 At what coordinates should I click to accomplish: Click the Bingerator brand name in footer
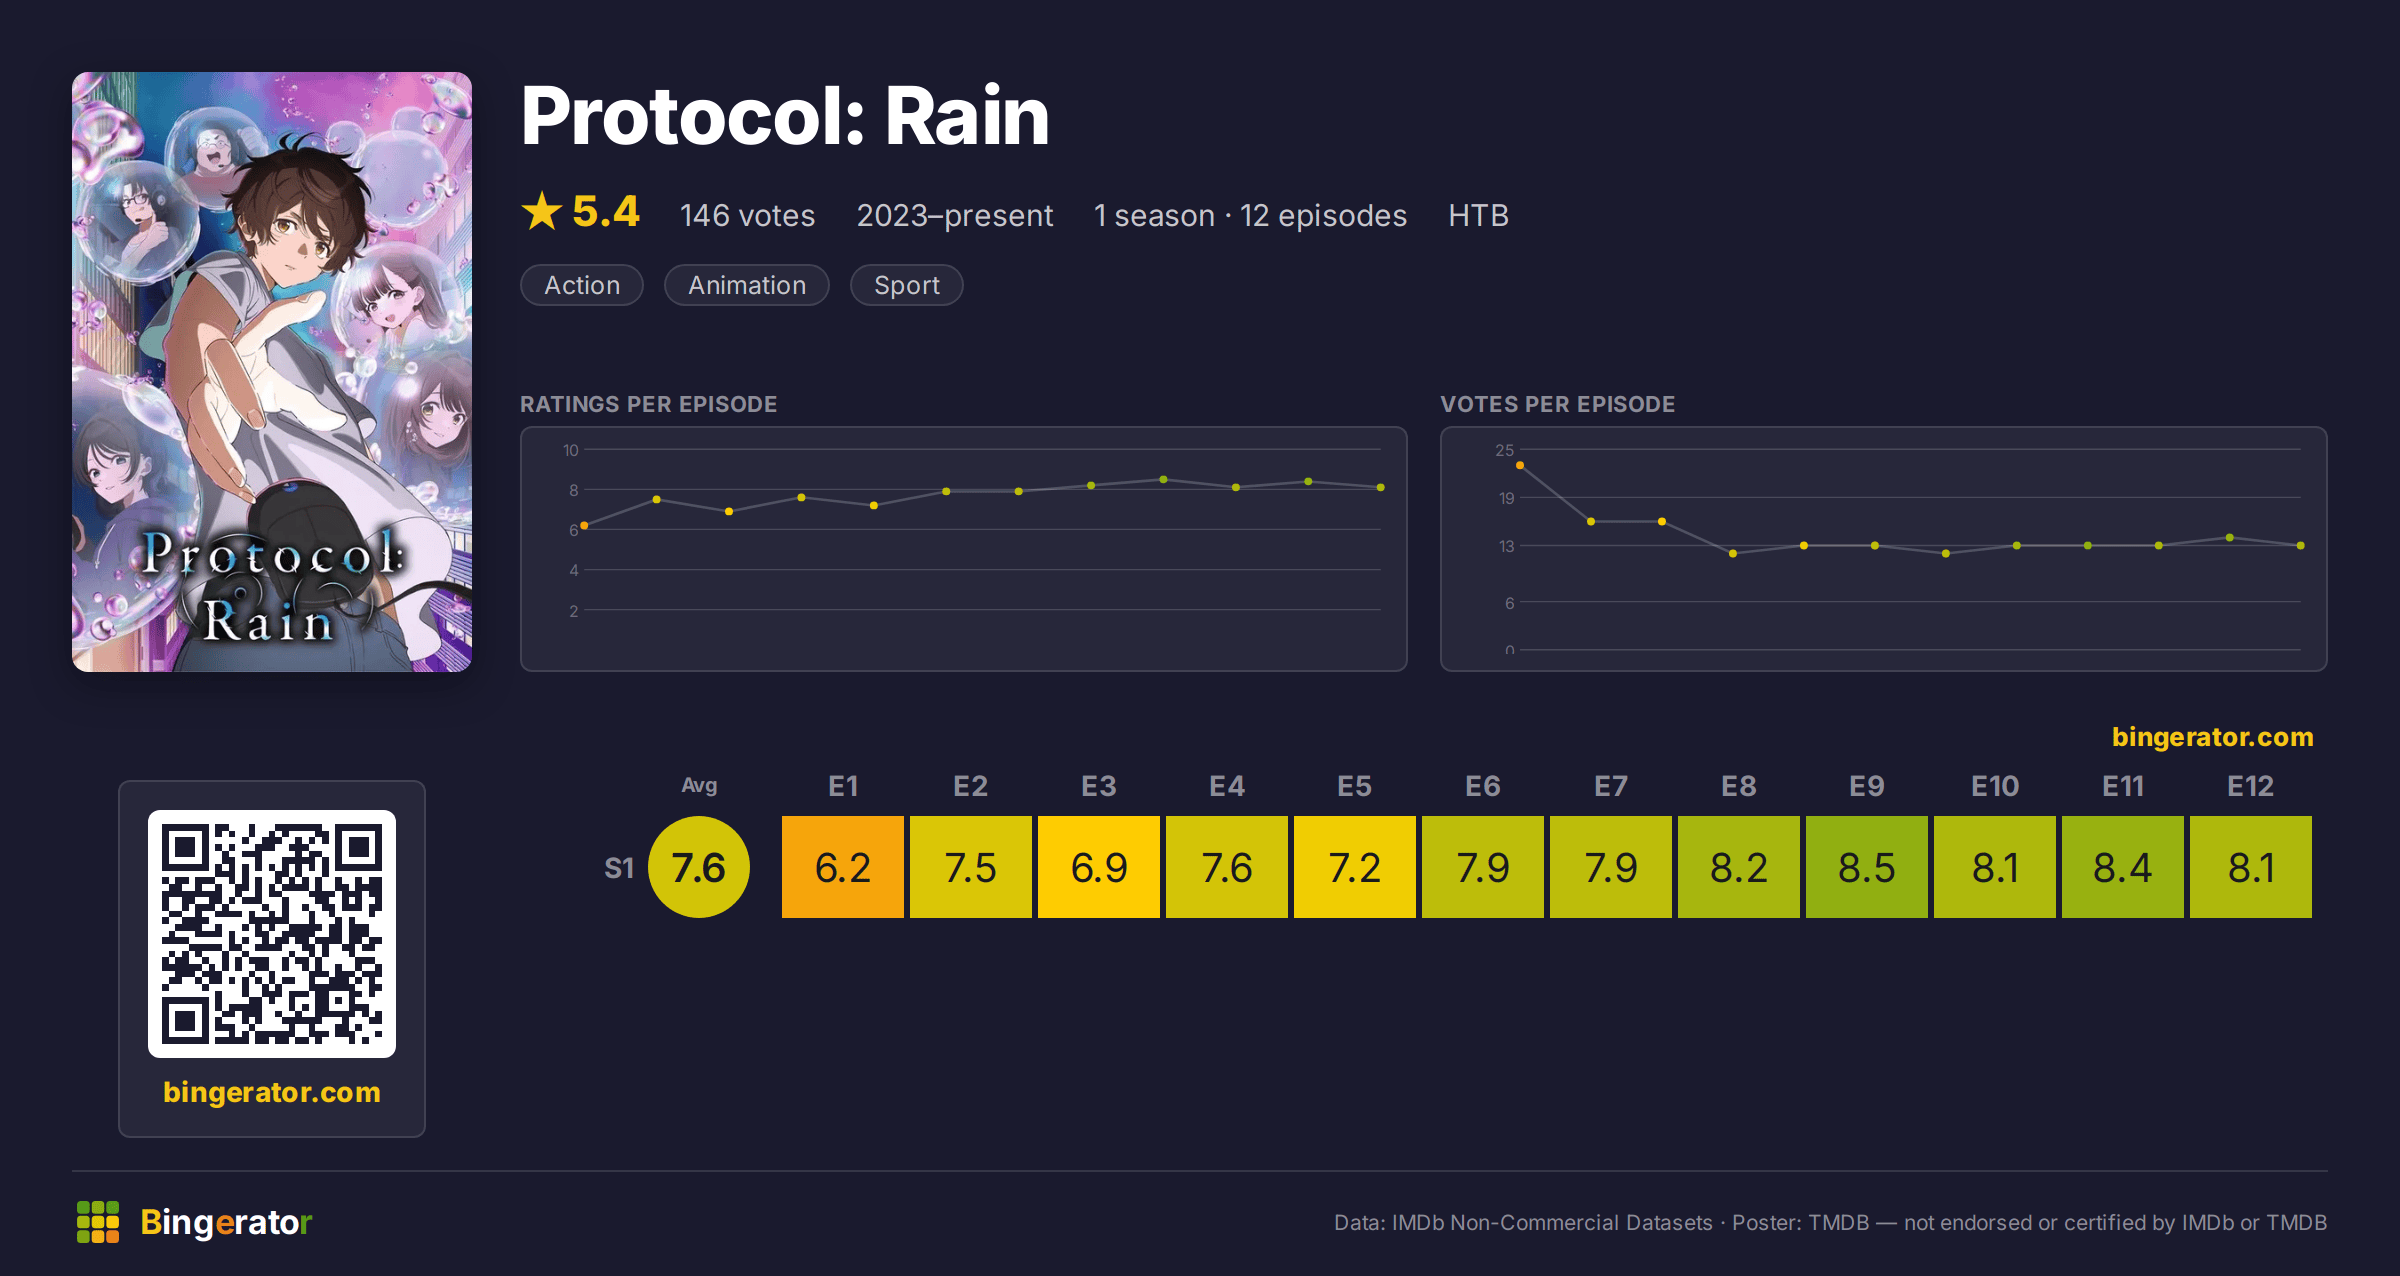coord(226,1222)
